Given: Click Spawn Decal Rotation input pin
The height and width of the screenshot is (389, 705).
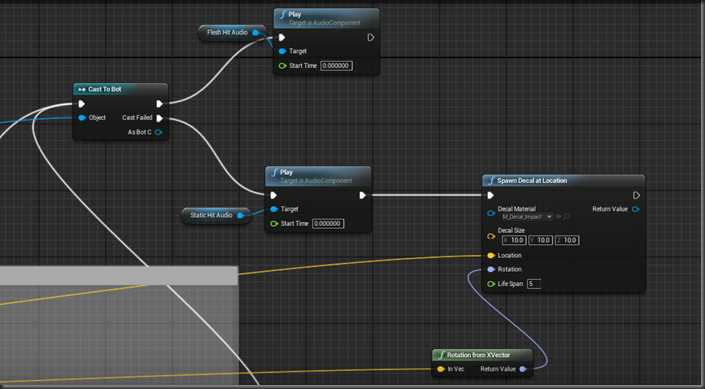Looking at the screenshot, I should point(491,269).
